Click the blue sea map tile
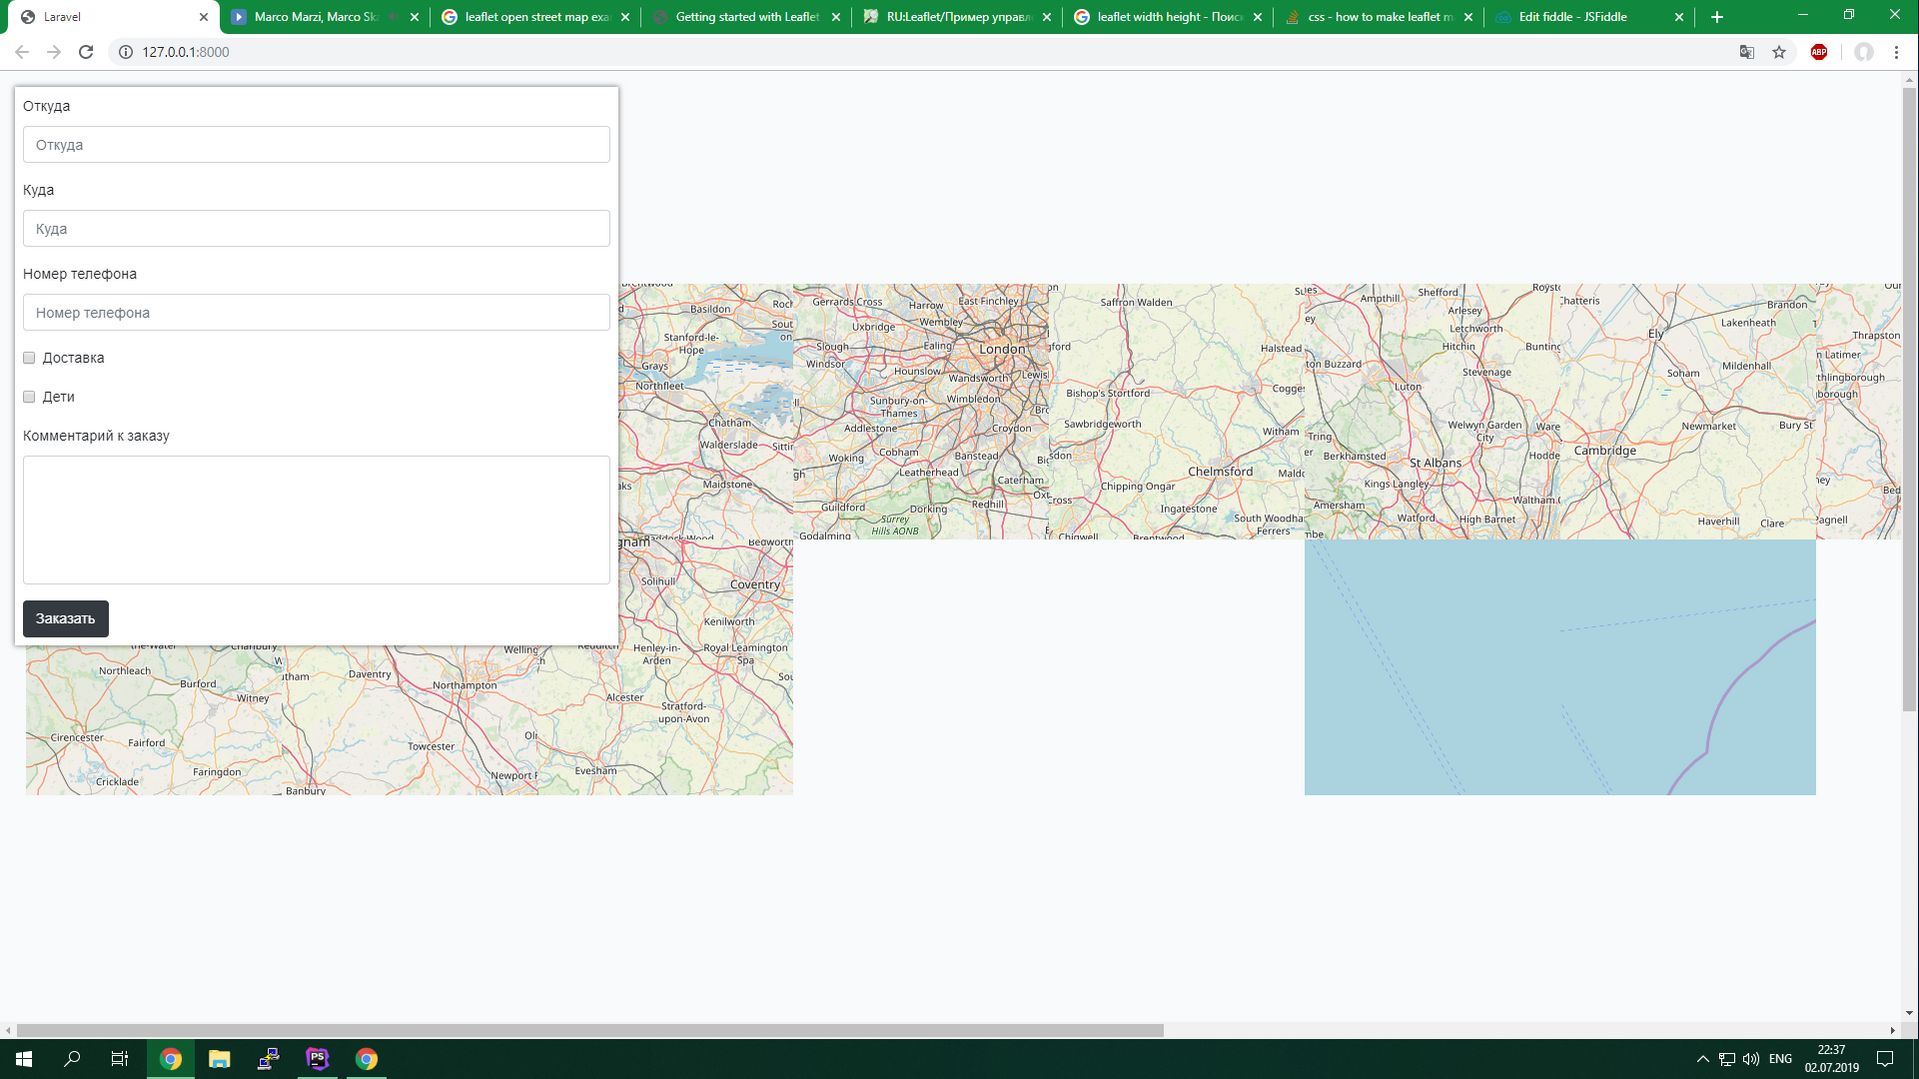The width and height of the screenshot is (1919, 1079). tap(1560, 668)
